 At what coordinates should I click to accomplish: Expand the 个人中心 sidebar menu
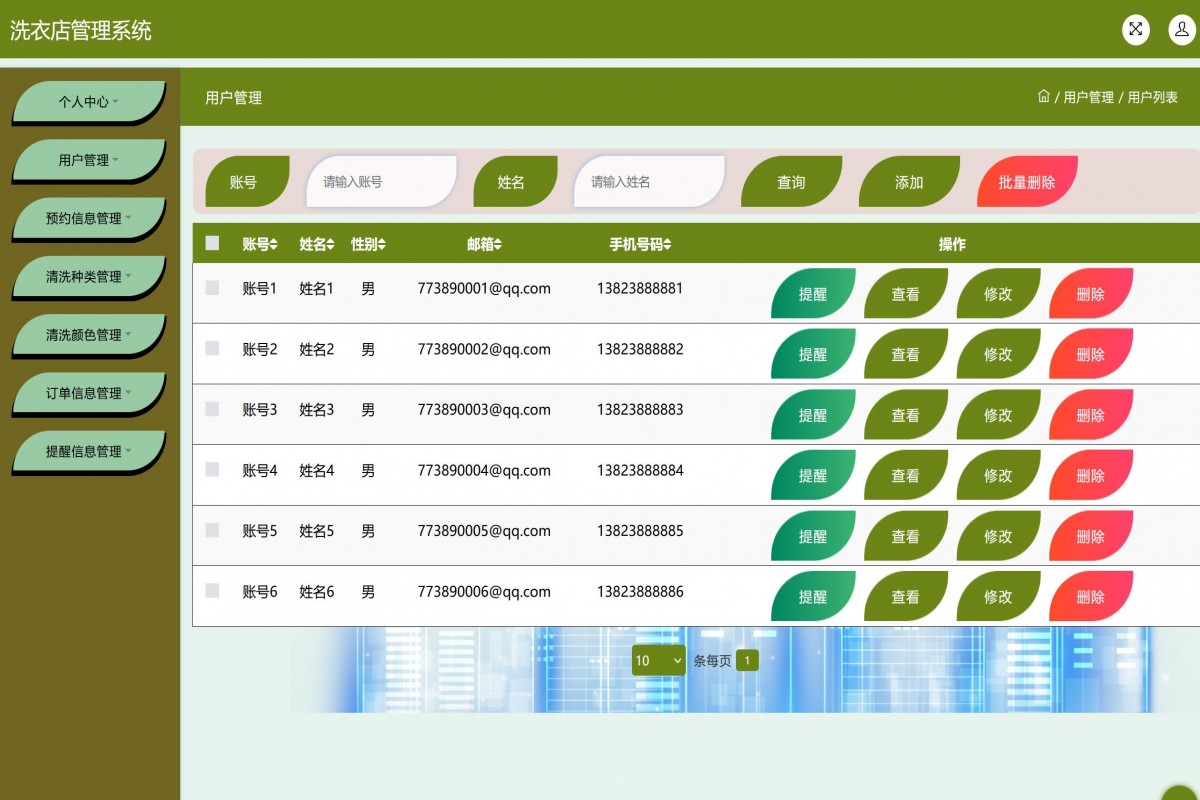tap(88, 102)
